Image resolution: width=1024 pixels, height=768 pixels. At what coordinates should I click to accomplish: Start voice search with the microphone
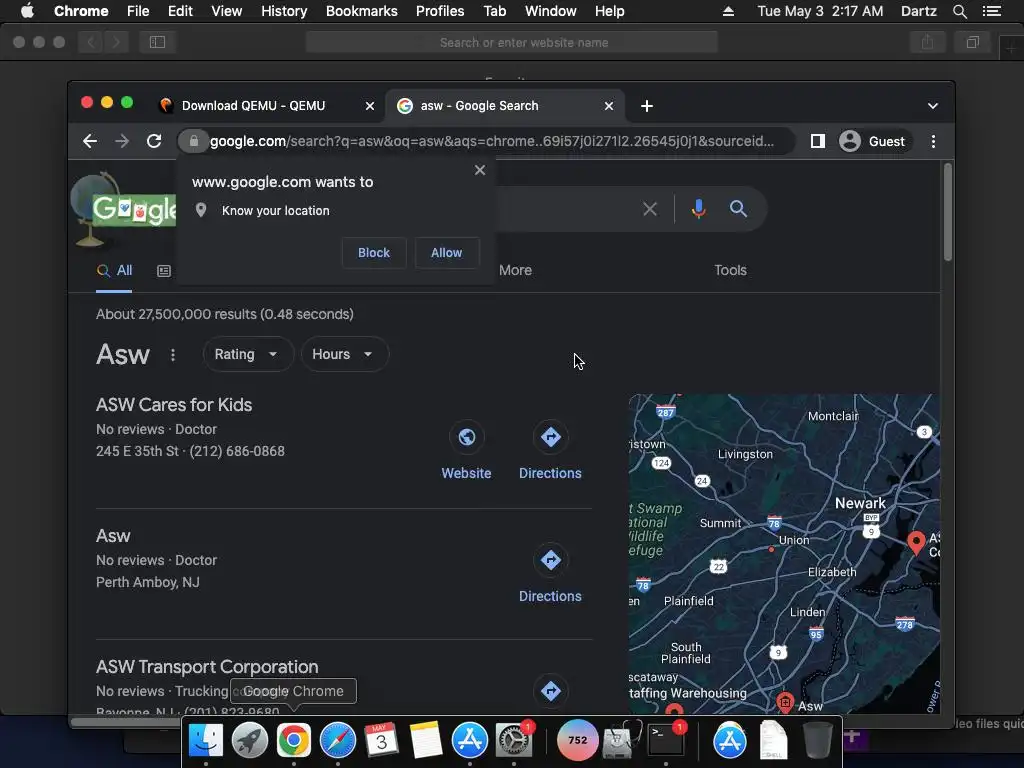[x=698, y=209]
